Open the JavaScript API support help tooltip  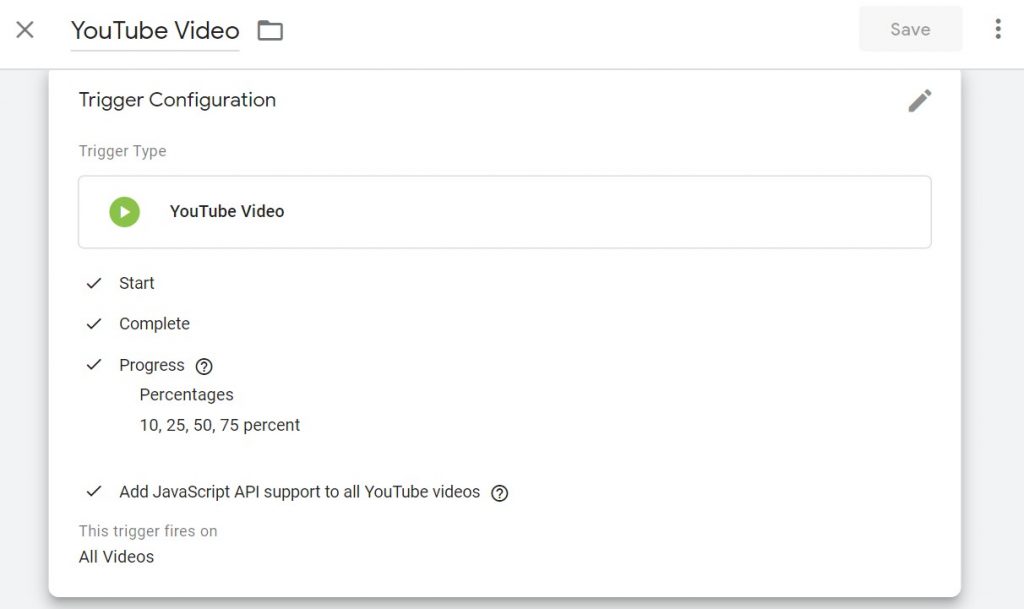tap(499, 492)
